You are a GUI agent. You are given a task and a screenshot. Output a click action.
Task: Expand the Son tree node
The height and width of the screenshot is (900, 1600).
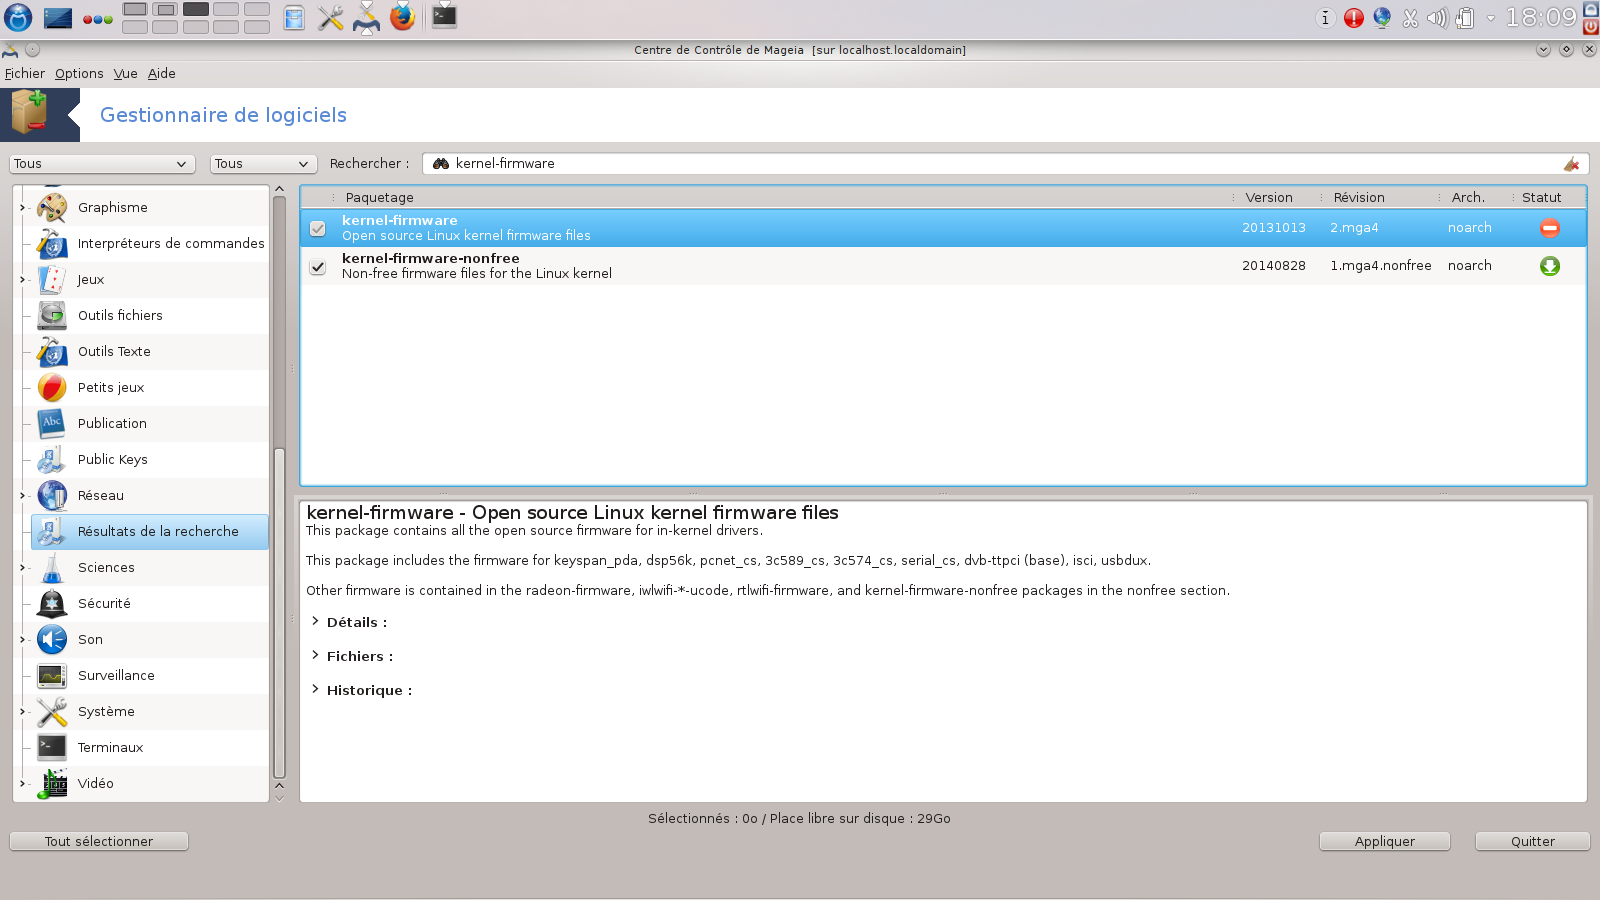pos(23,639)
